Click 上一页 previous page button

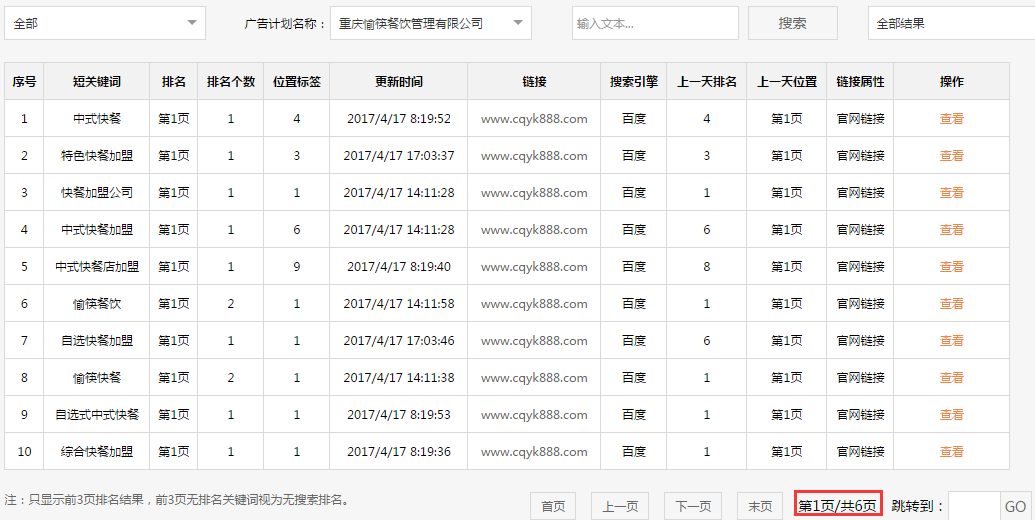click(620, 506)
